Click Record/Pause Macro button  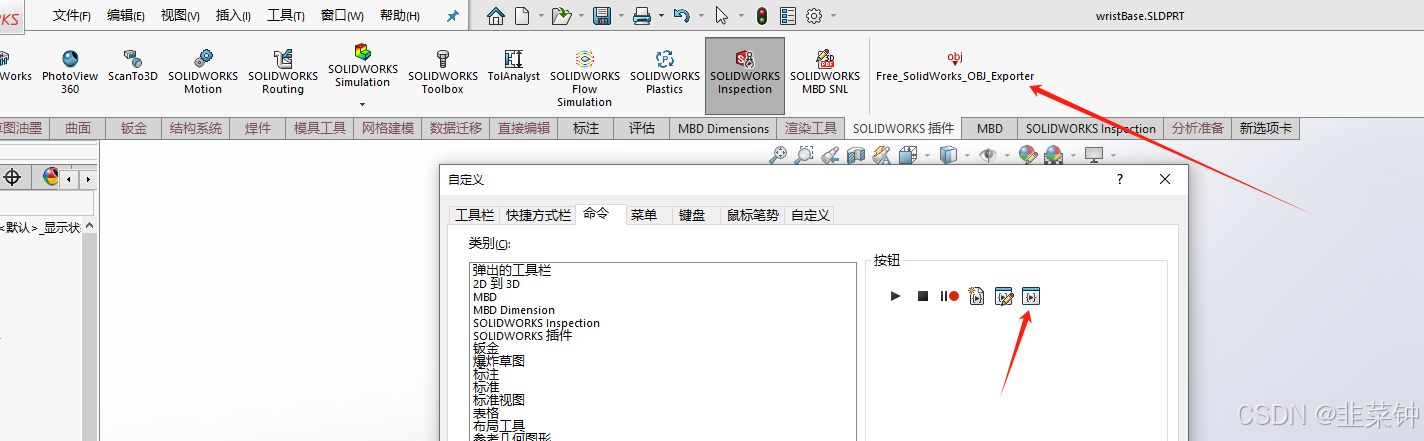[x=949, y=296]
